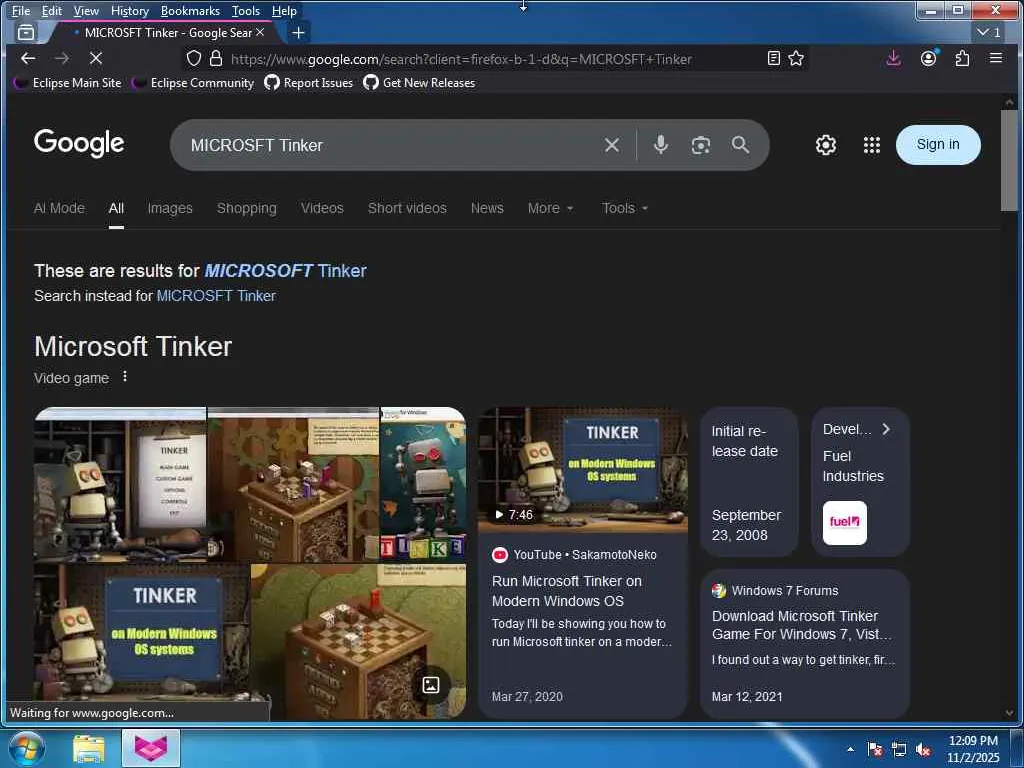Open the History menu

130,10
